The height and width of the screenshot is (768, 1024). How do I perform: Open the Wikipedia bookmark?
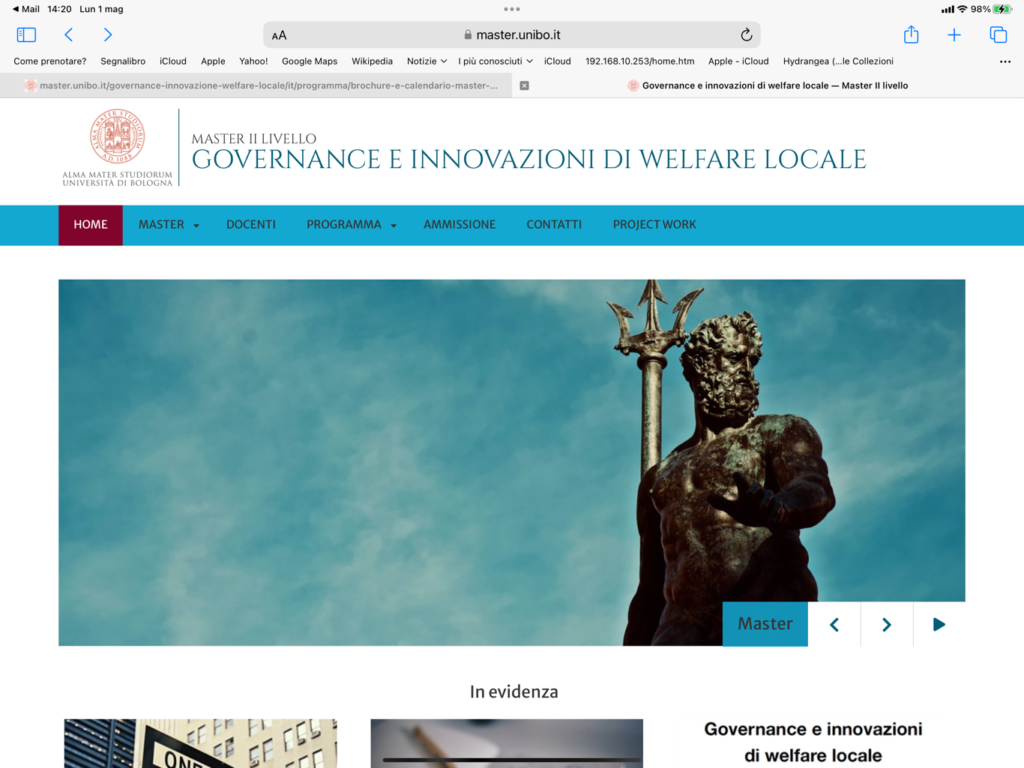pos(372,61)
